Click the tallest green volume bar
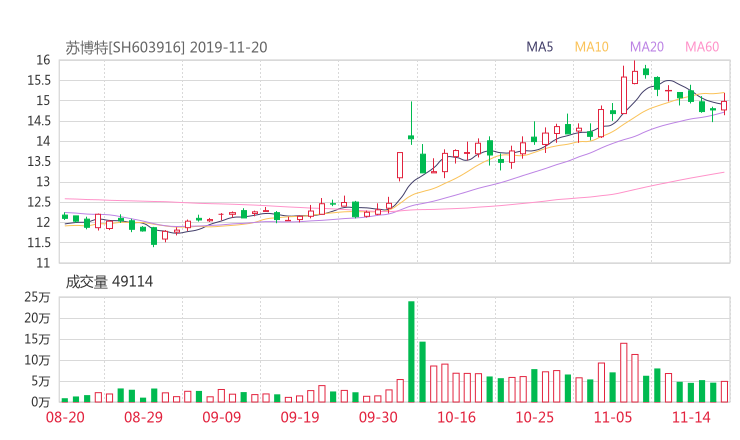Screen dimensions: 740x440 pos(411,352)
